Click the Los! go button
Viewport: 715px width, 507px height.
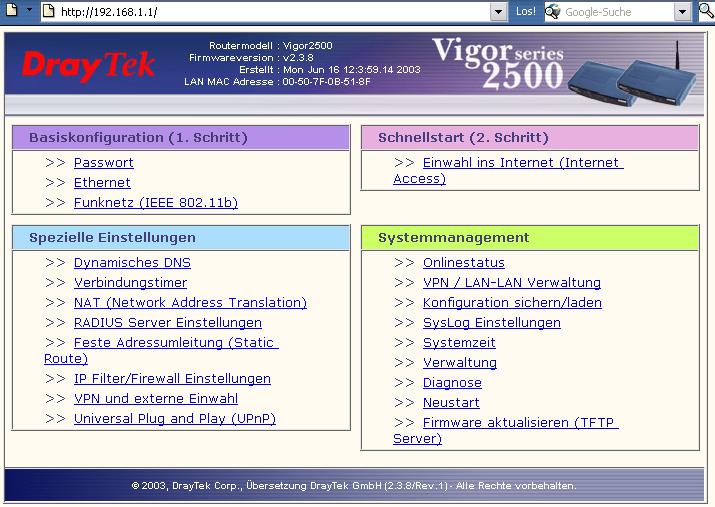(x=525, y=11)
